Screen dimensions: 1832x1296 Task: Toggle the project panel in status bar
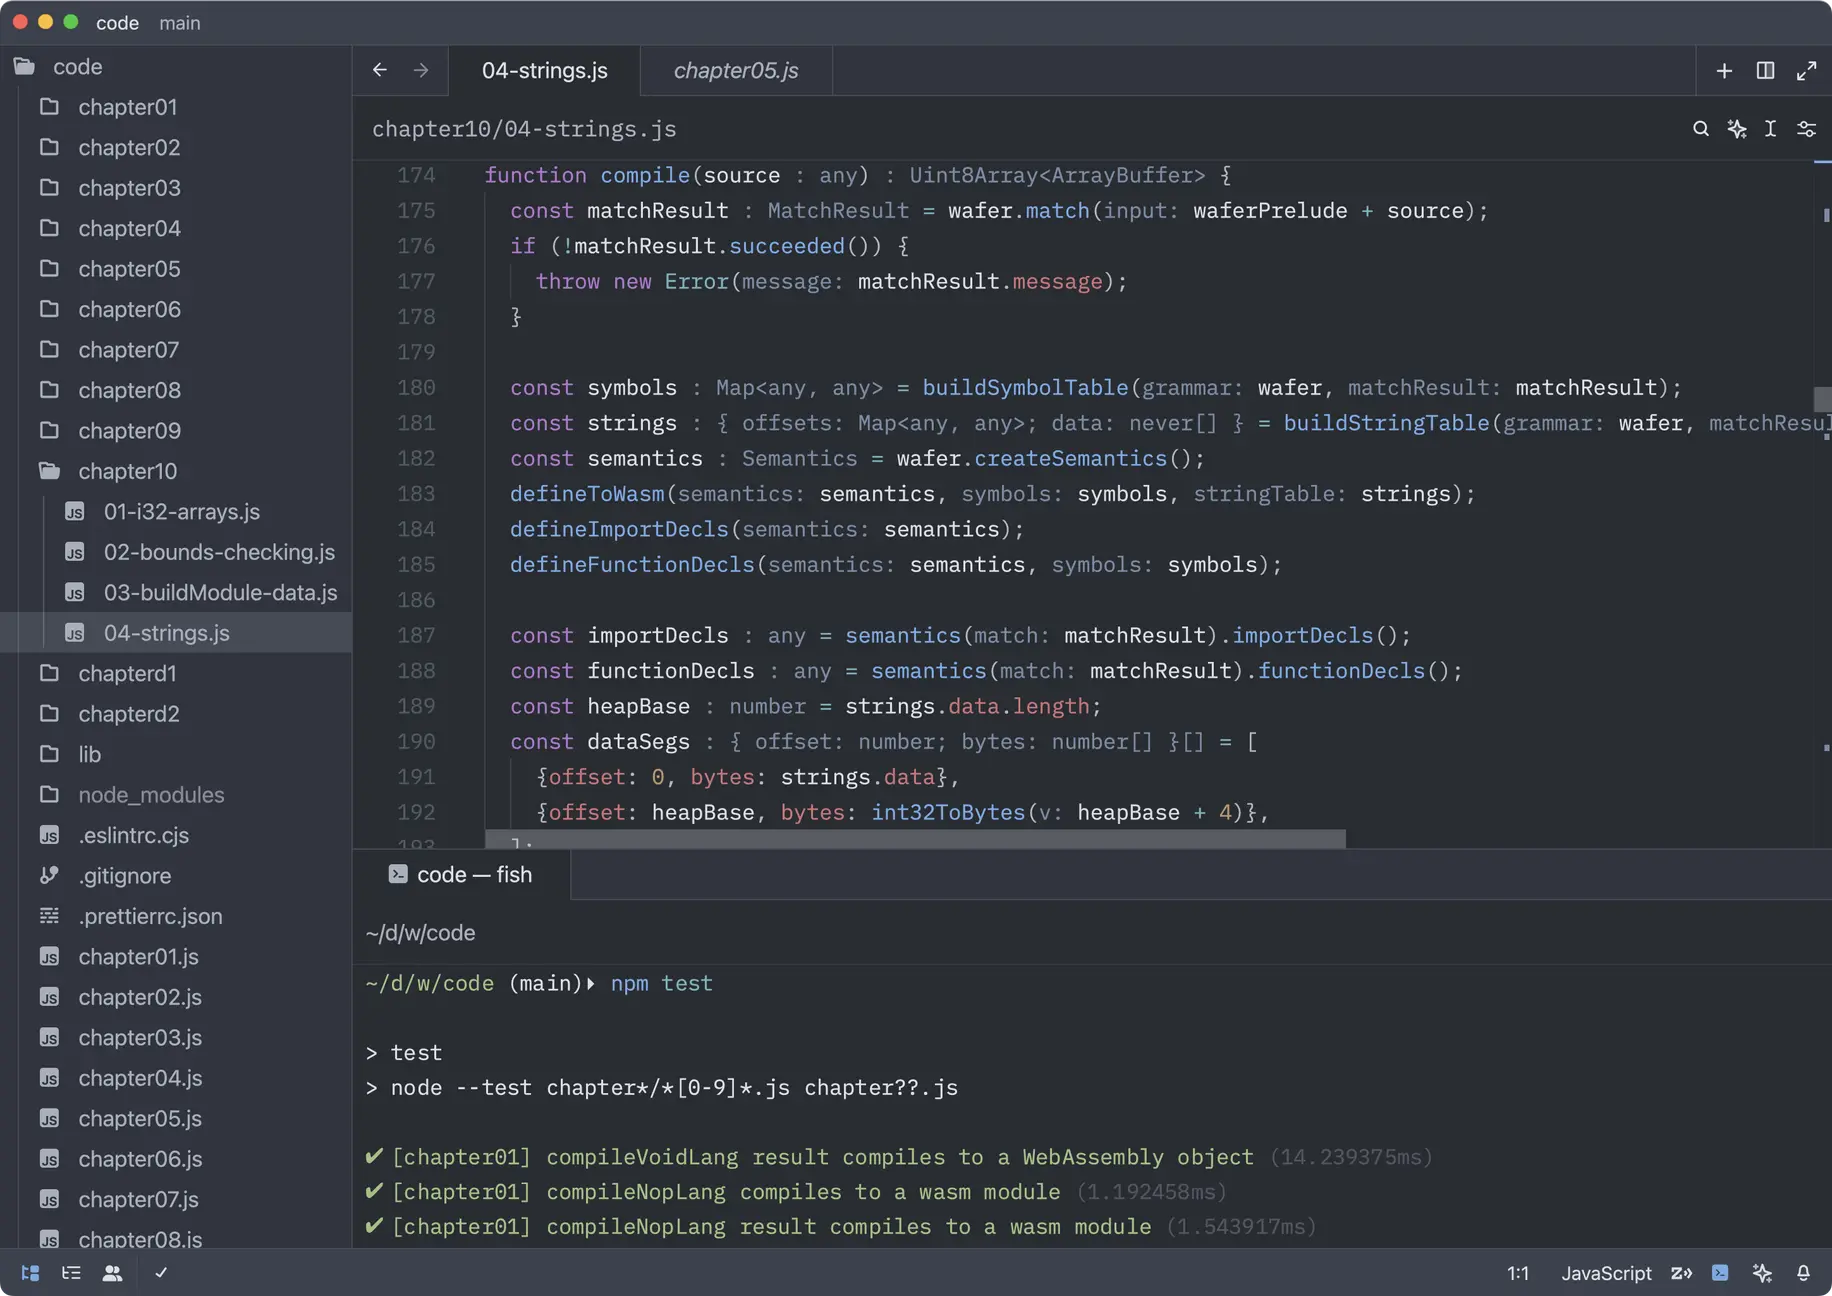point(30,1273)
